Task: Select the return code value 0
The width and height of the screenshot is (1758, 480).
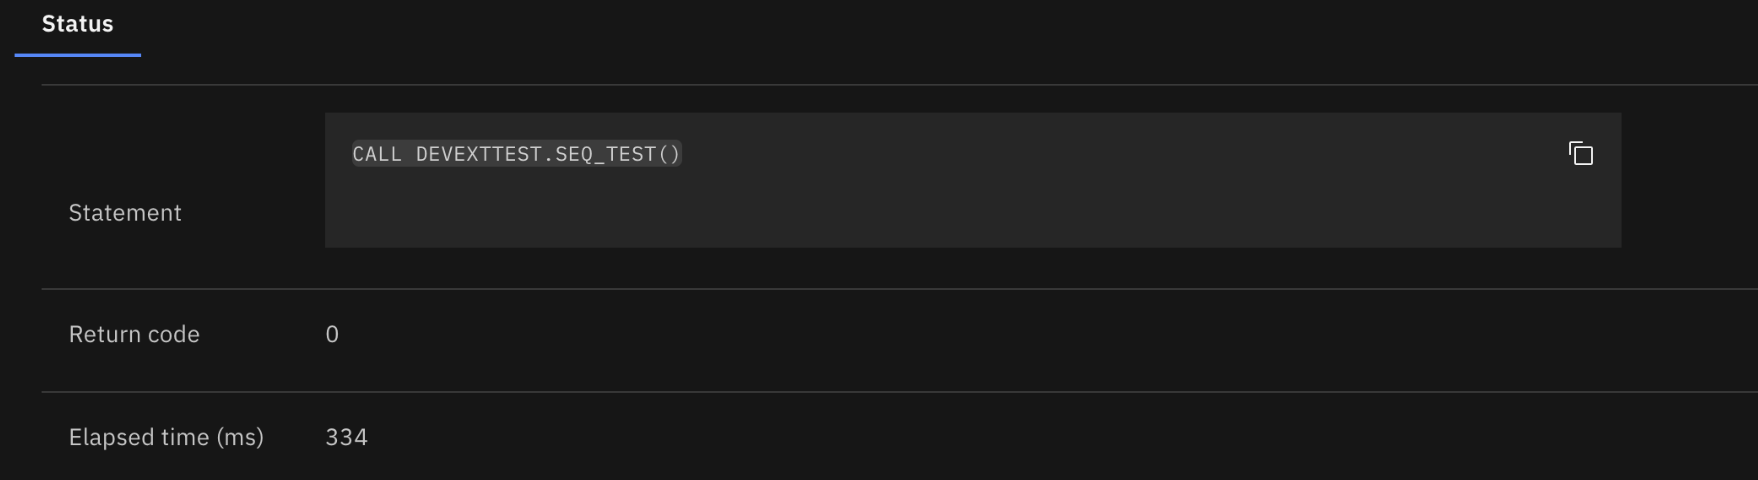Action: (x=332, y=334)
